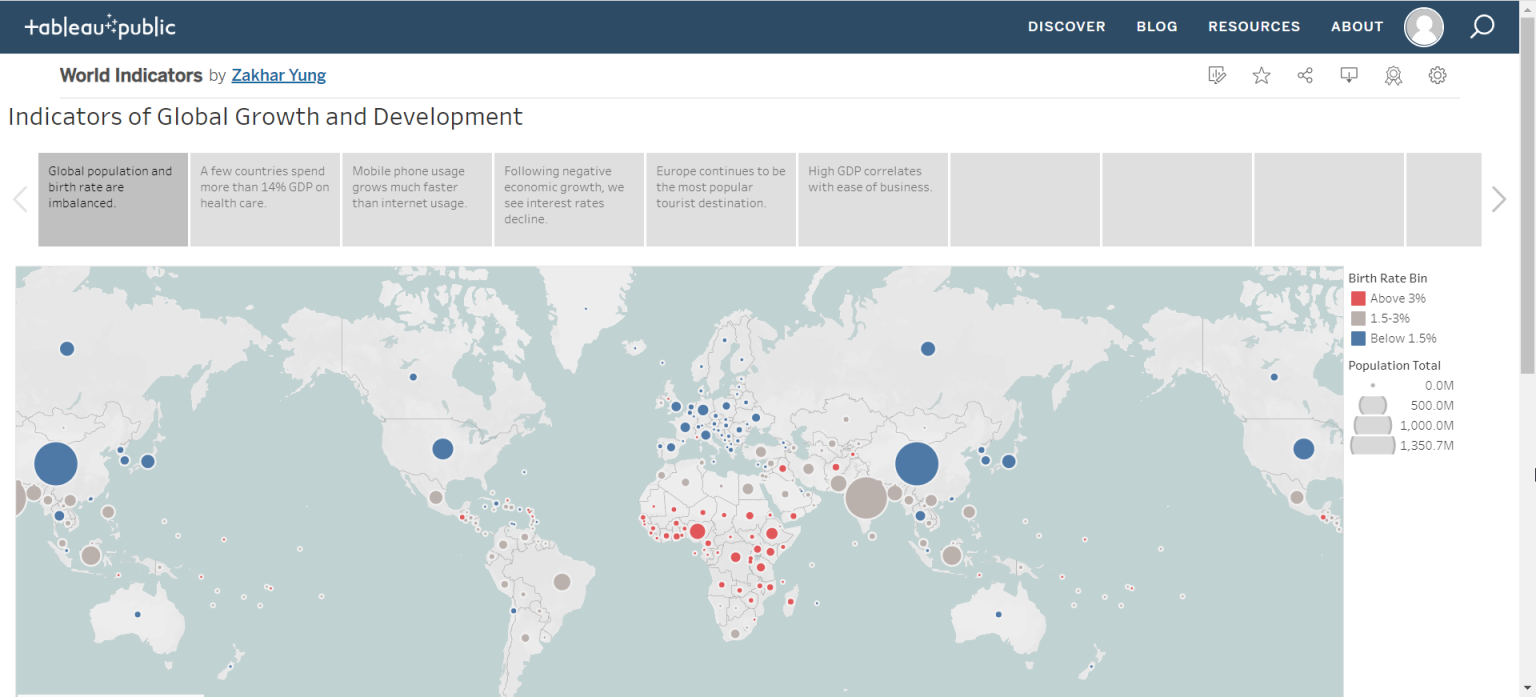Viewport: 1536px width, 697px height.
Task: Select the Below 1.5% birth rate legend entry
Action: (1358, 338)
